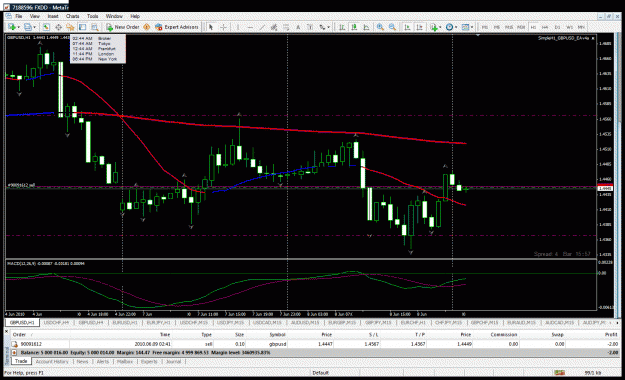Expand the New Chart dropdown arrow
625x380 pixels.
19,27
